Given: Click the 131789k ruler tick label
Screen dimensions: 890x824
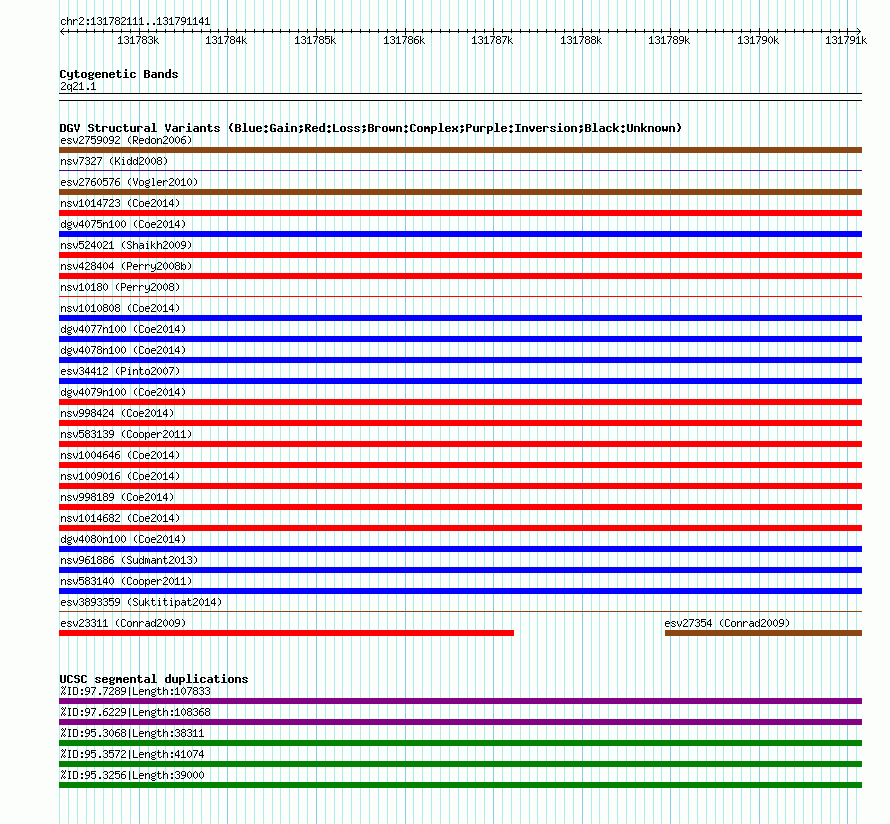Looking at the screenshot, I should click(x=669, y=40).
